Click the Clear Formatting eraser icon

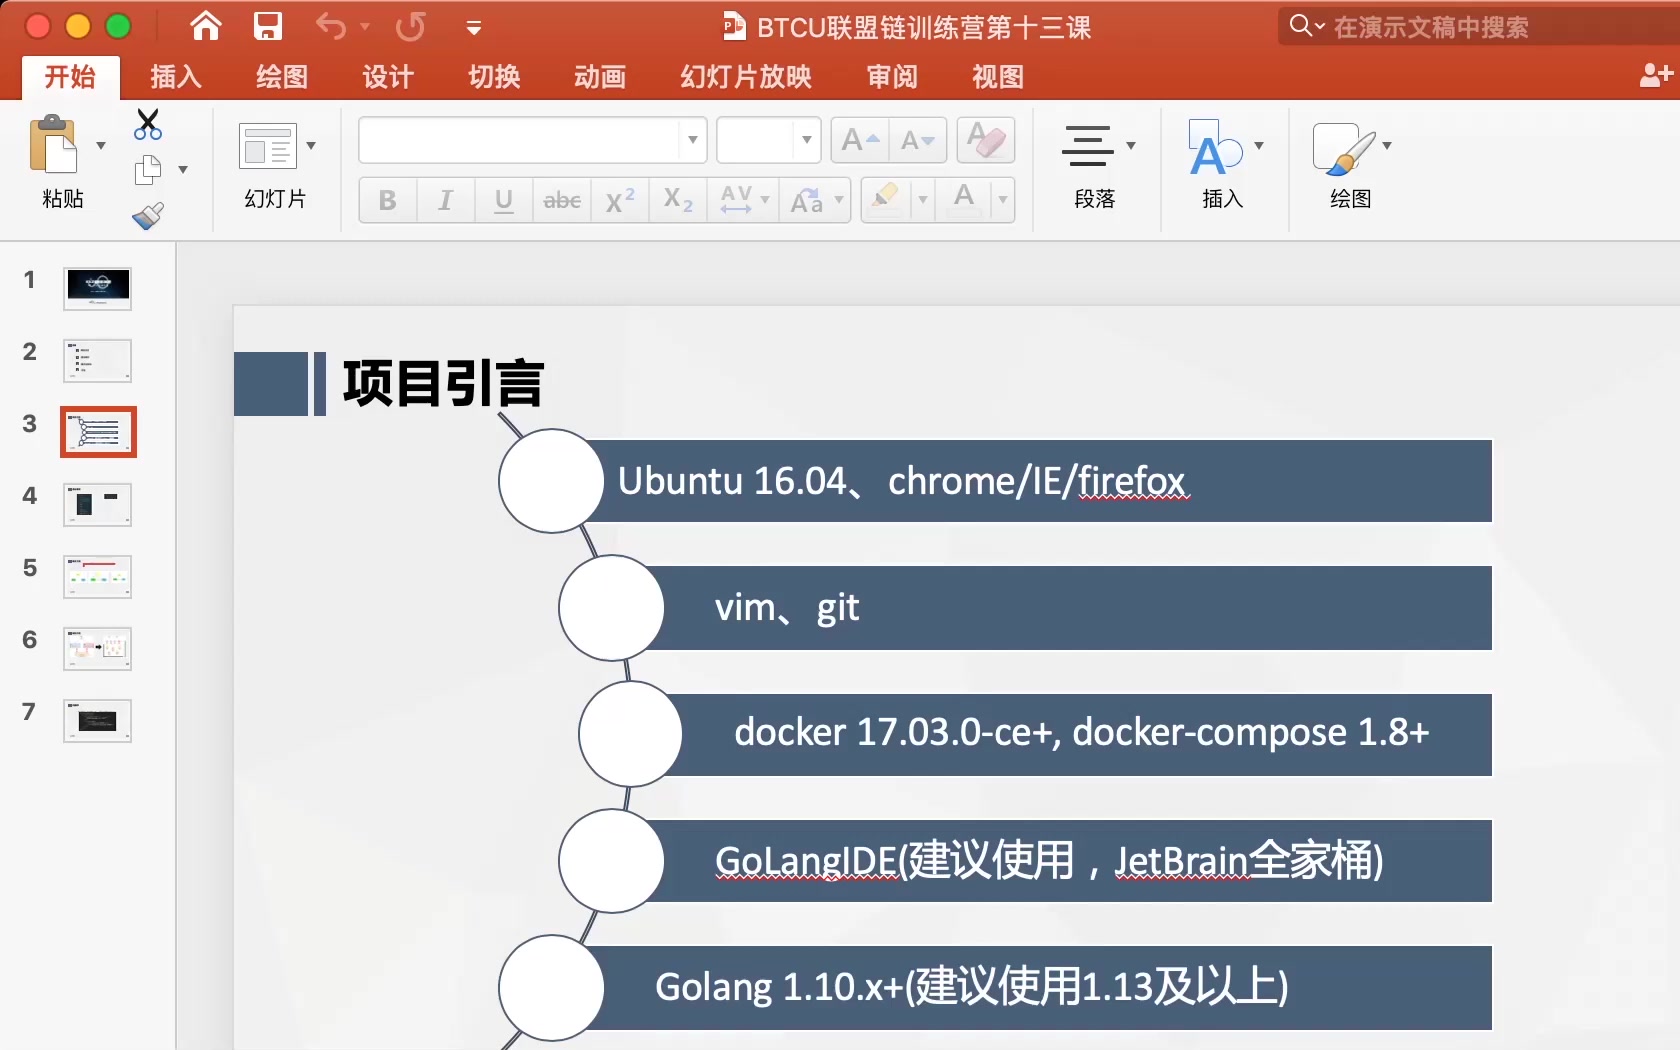click(x=985, y=140)
